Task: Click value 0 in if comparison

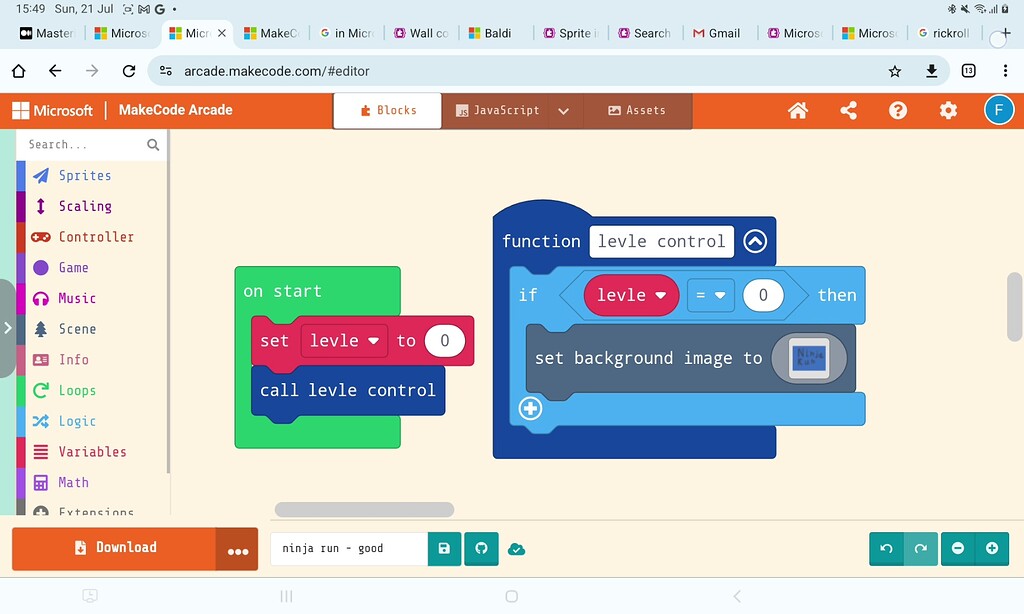Action: (763, 295)
